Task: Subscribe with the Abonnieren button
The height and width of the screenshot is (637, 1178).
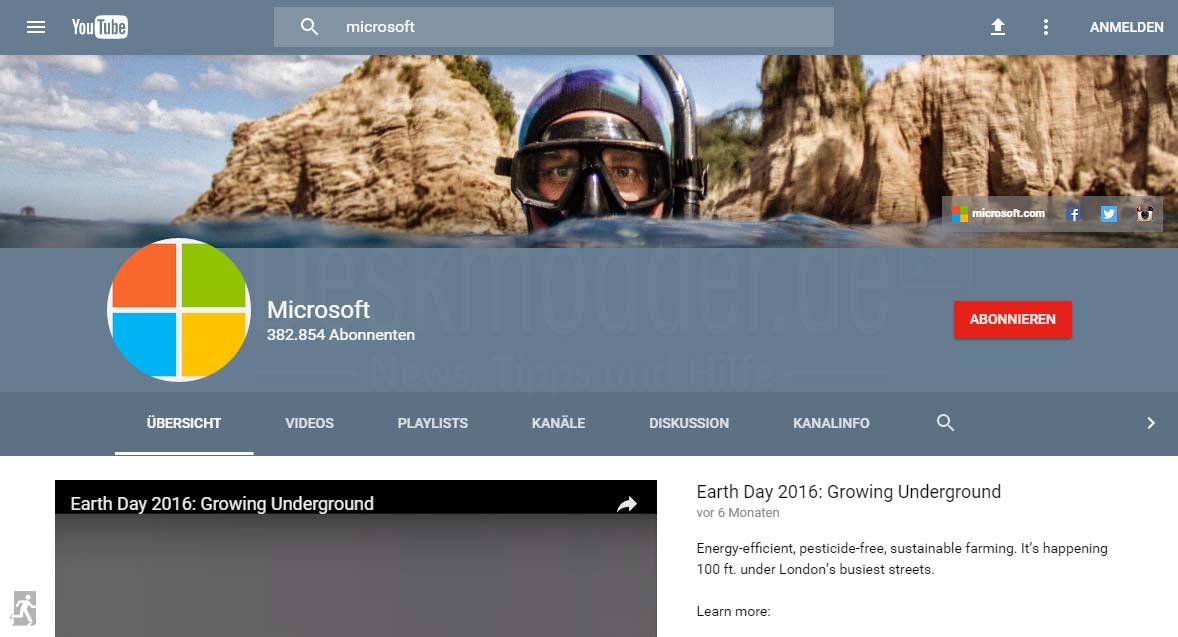Action: point(1013,319)
